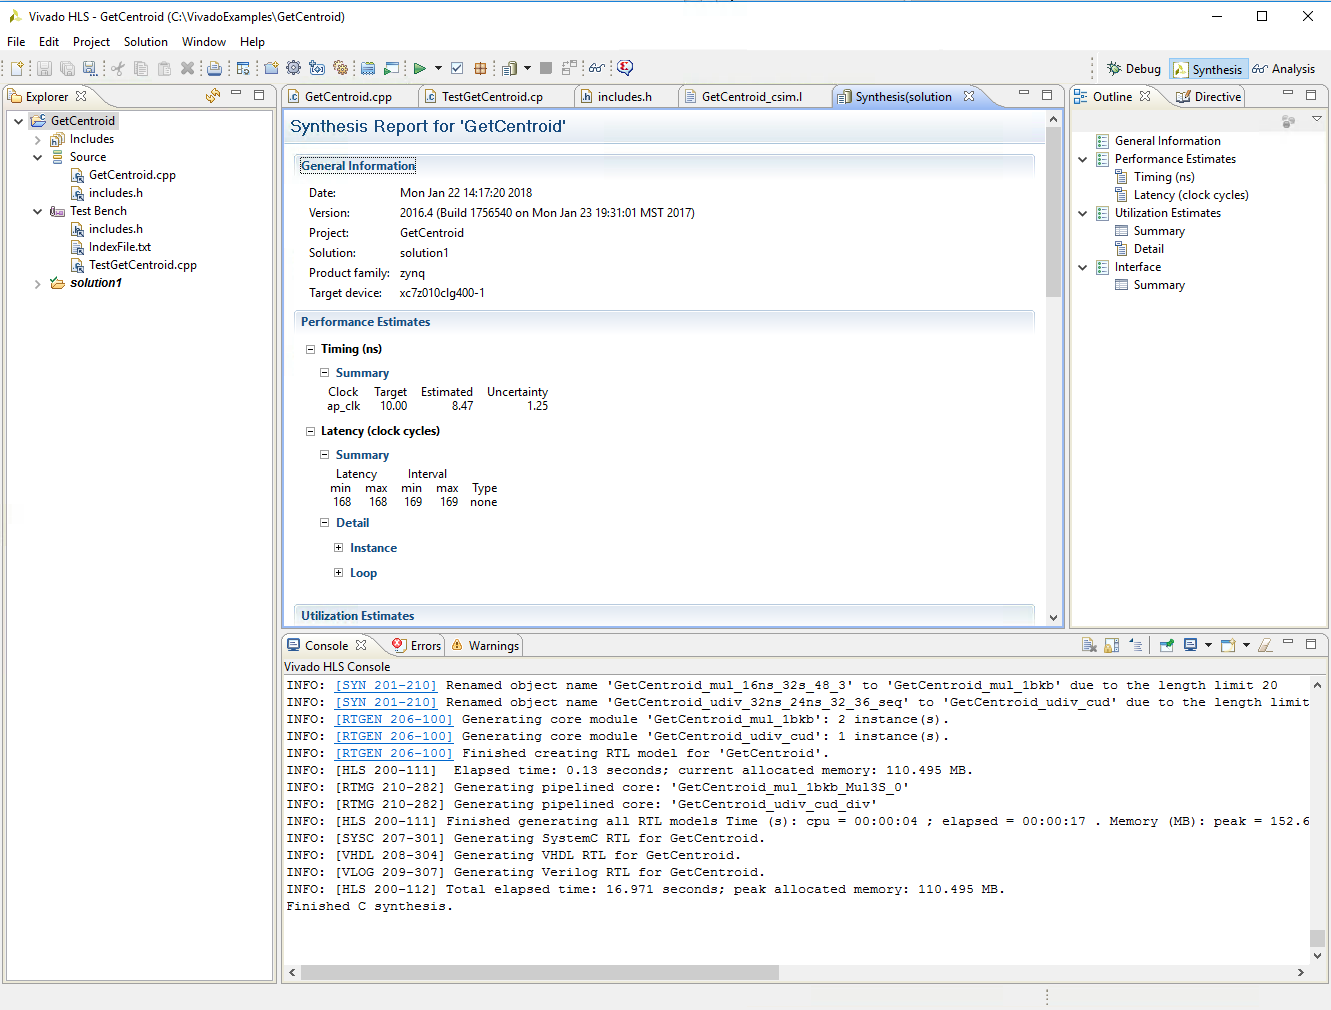Click the Open Wave Viewer glasses icon
This screenshot has height=1010, width=1331.
pyautogui.click(x=597, y=68)
